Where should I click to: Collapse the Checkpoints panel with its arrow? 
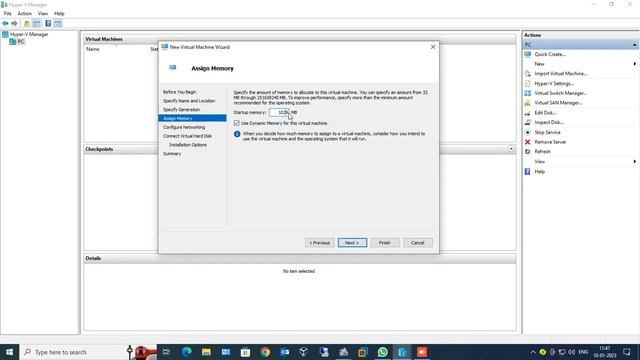(x=511, y=149)
